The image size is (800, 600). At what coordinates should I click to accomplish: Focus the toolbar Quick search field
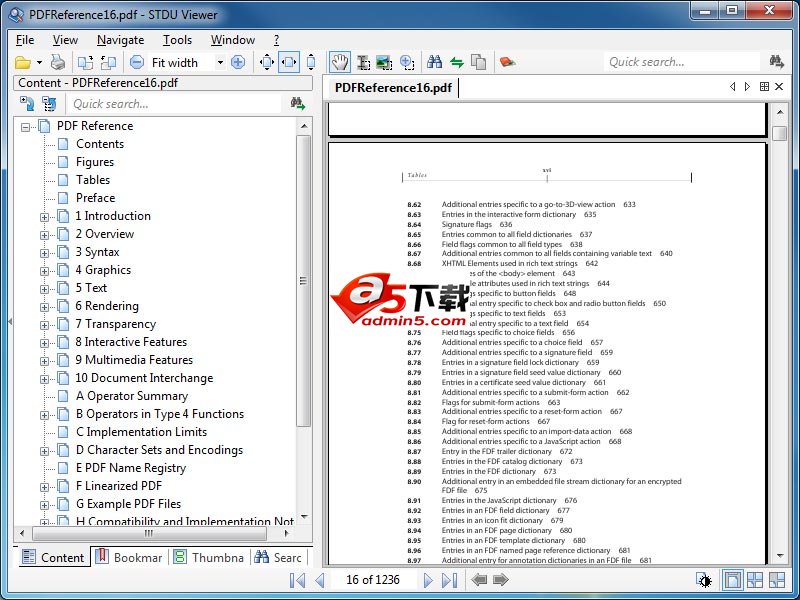click(x=682, y=62)
